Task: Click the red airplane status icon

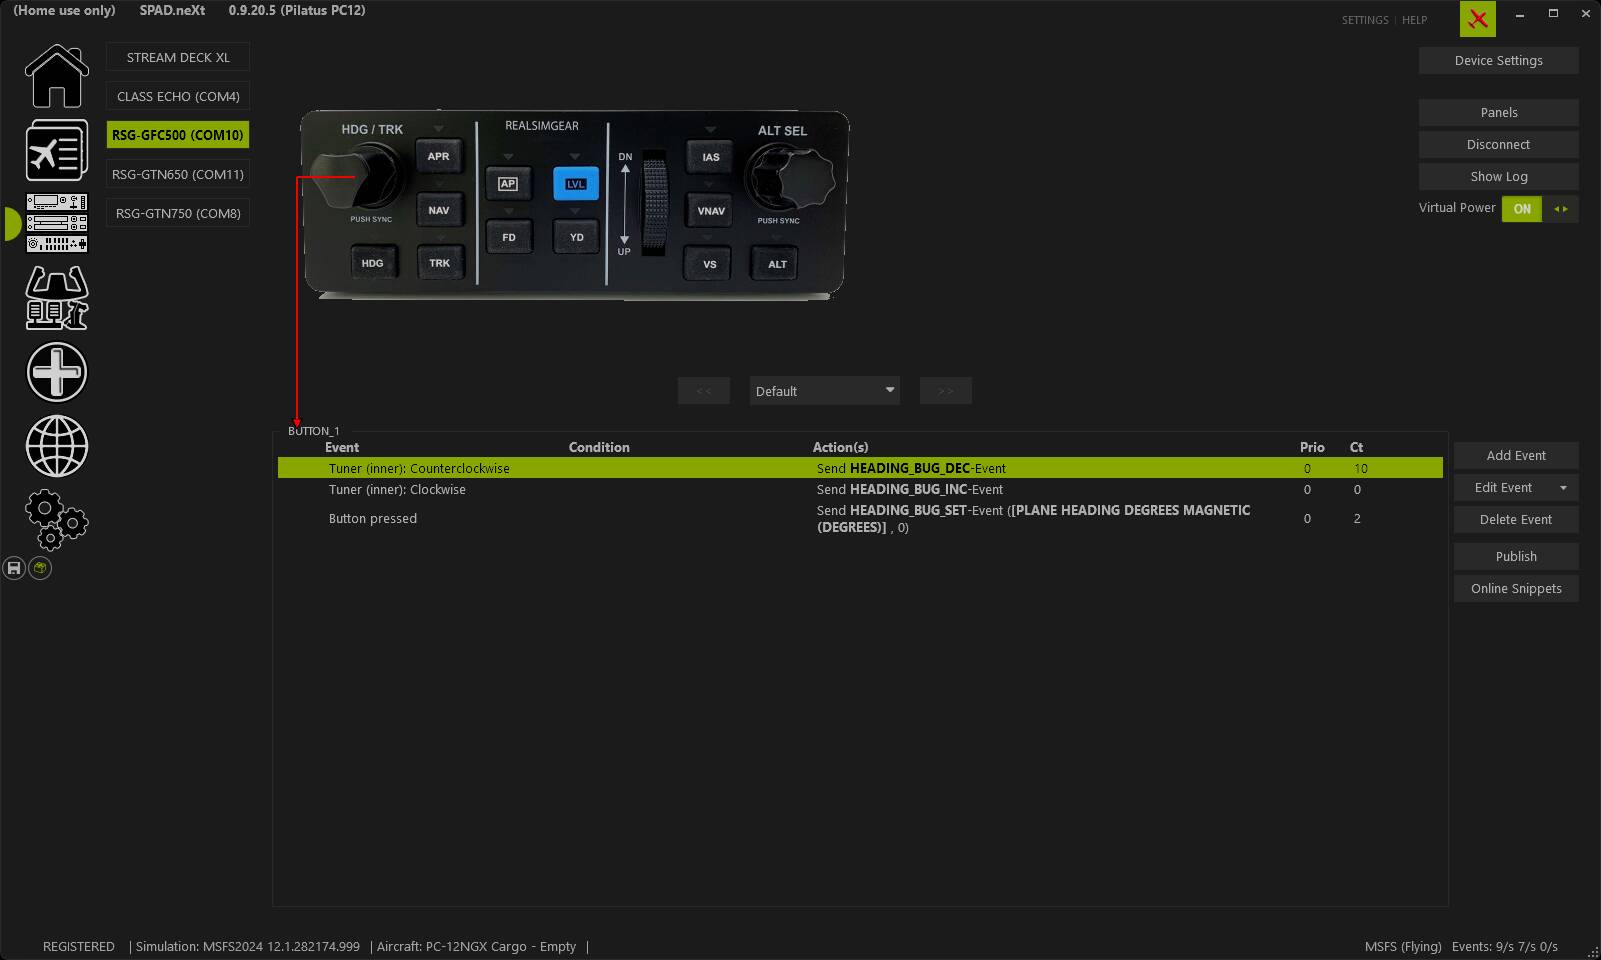Action: (1477, 19)
